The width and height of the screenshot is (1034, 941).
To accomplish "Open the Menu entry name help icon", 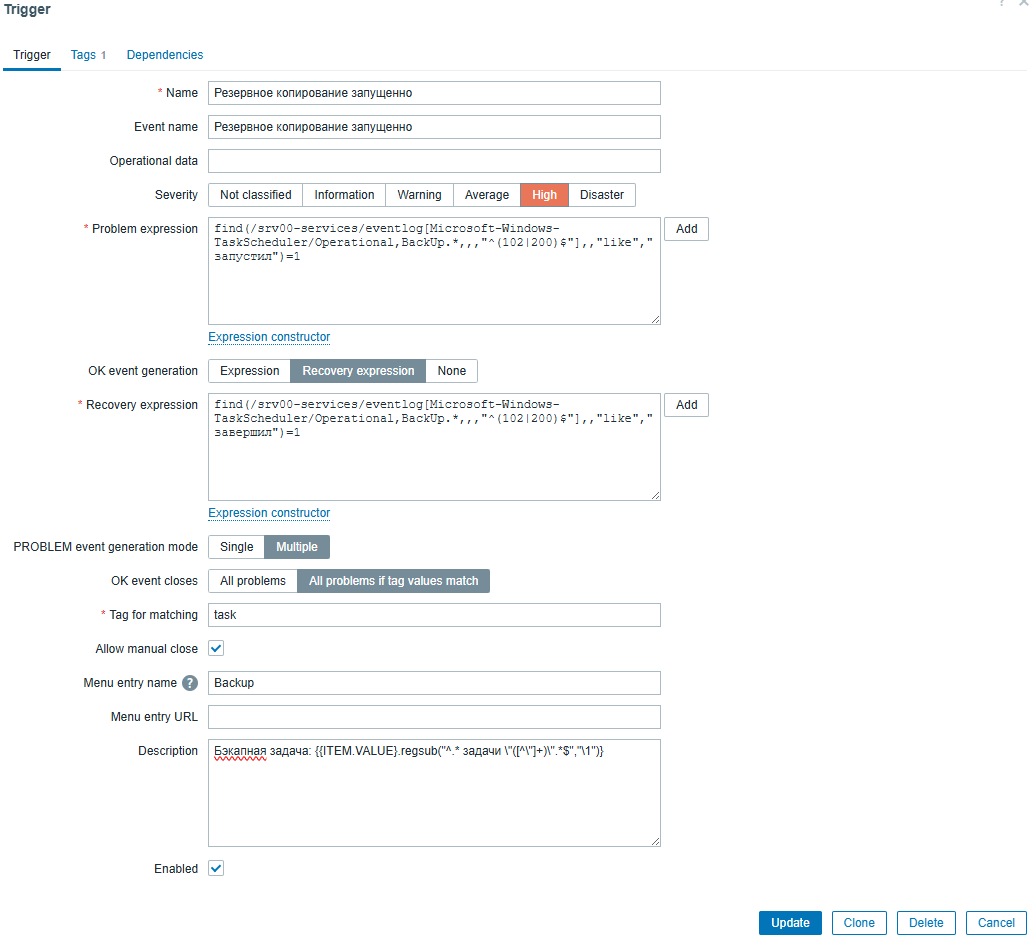I will 190,683.
